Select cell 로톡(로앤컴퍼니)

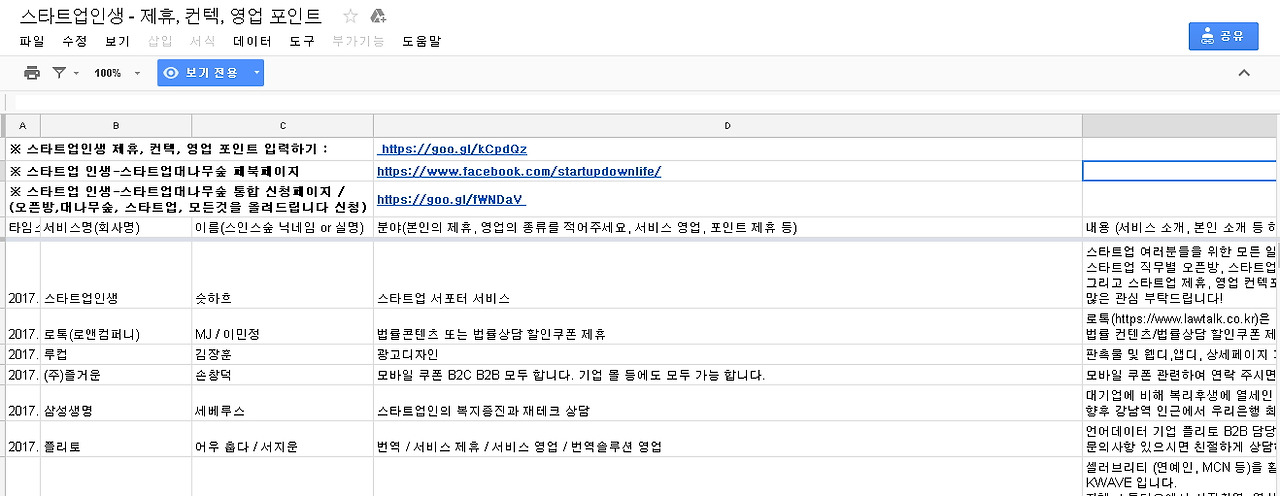click(x=116, y=326)
